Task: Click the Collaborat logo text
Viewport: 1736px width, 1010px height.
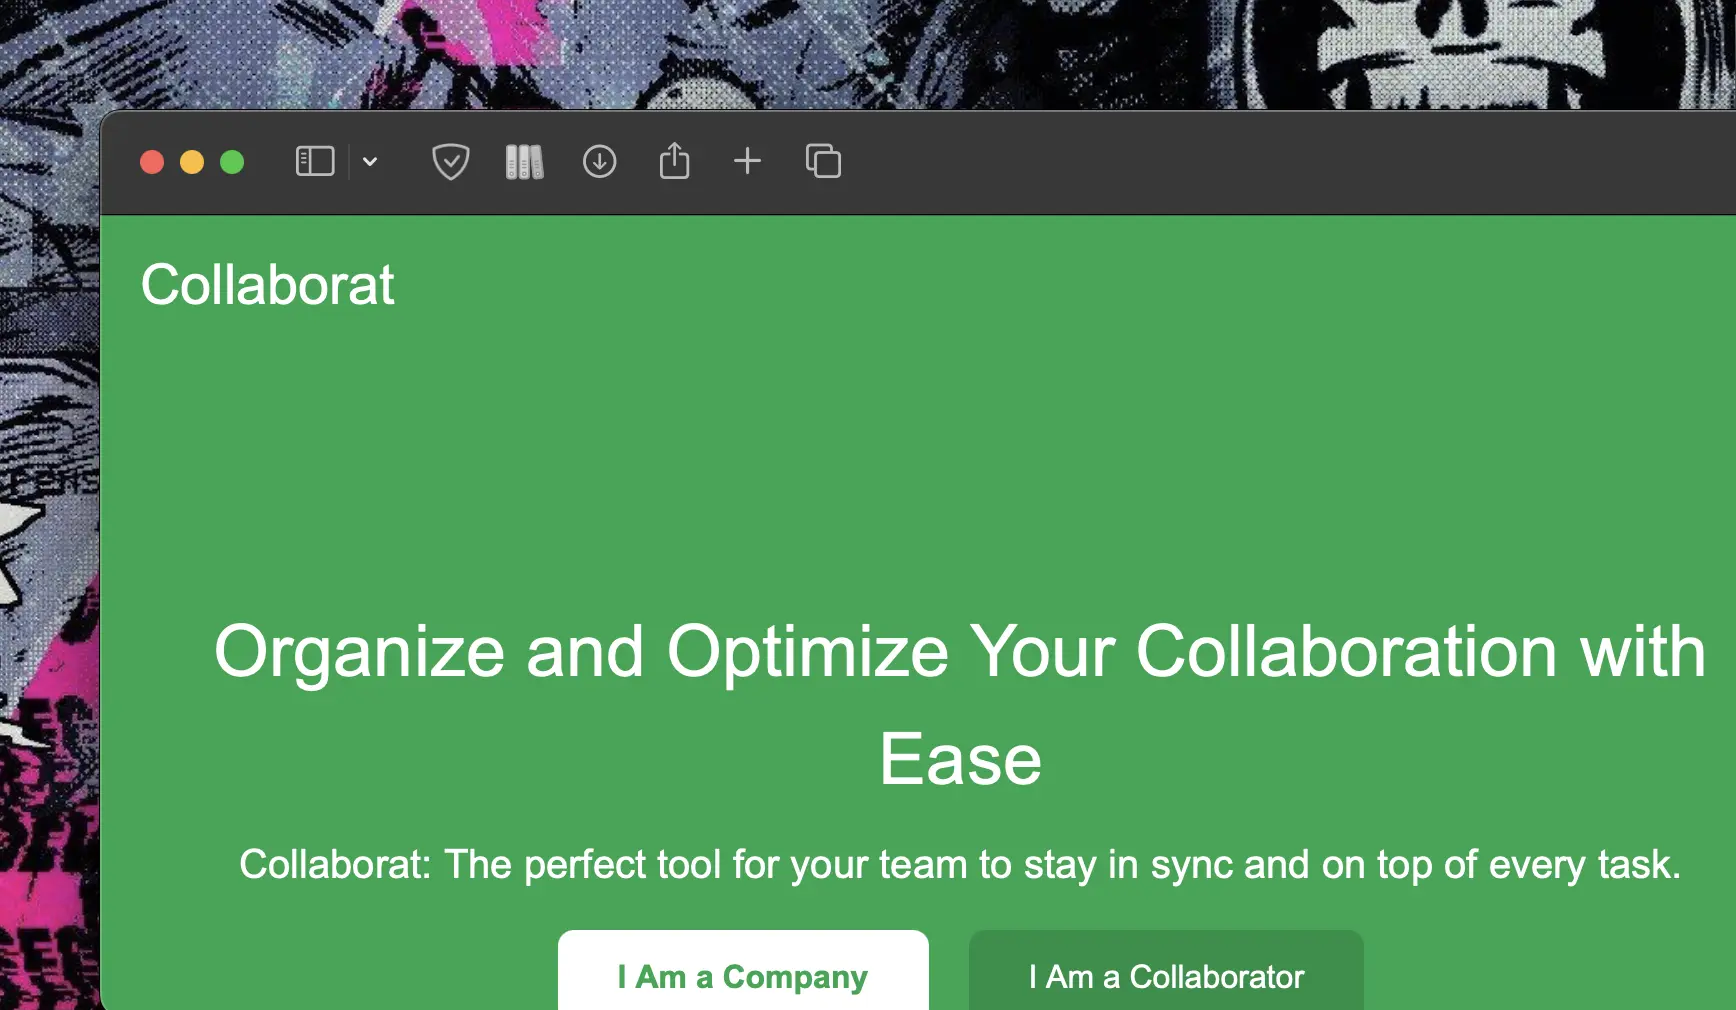Action: tap(267, 285)
